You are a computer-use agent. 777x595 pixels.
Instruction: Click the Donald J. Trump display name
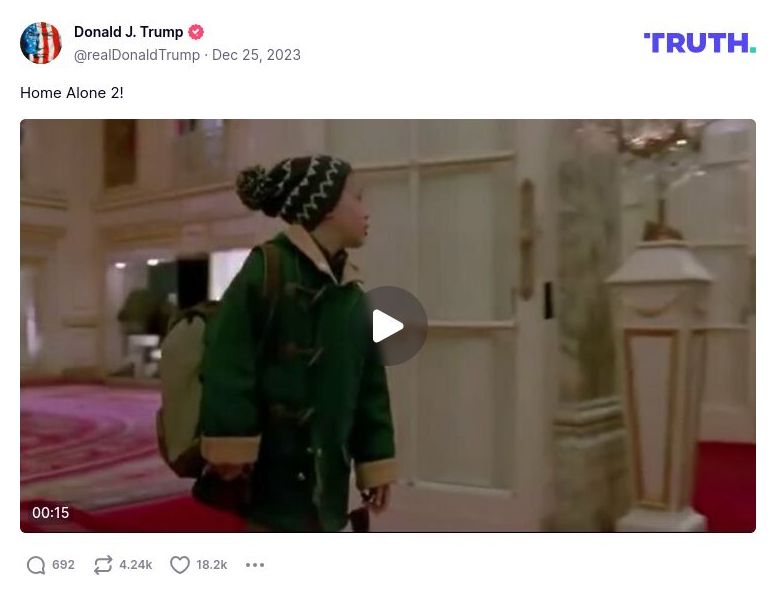[128, 32]
